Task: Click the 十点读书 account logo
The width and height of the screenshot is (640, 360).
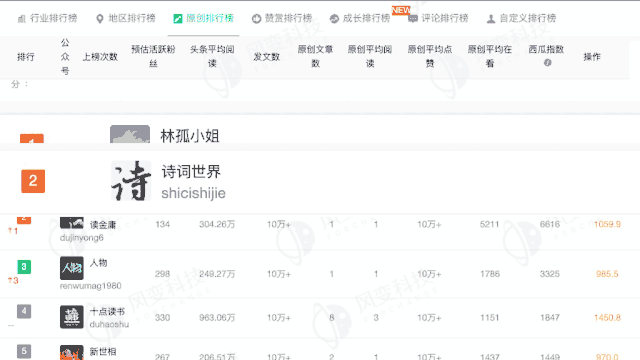Action: click(72, 317)
